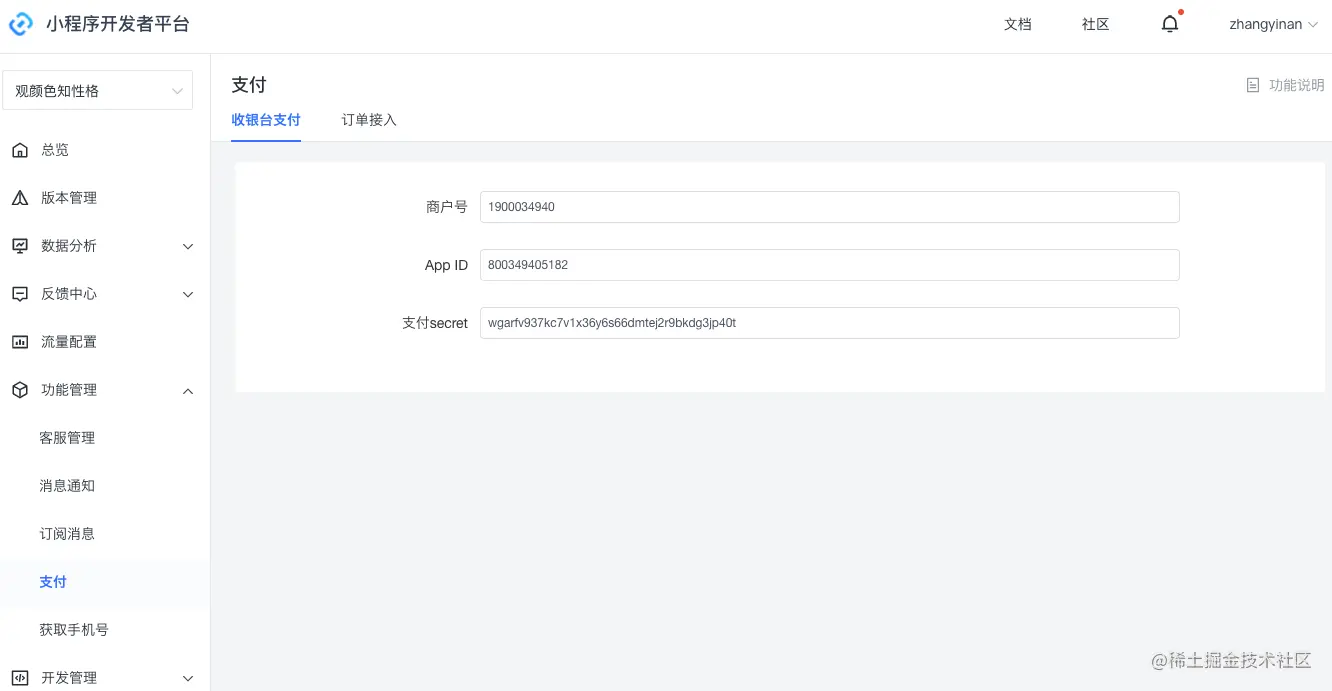Expand the 开发管理 chevron
The height and width of the screenshot is (691, 1332).
coord(188,678)
